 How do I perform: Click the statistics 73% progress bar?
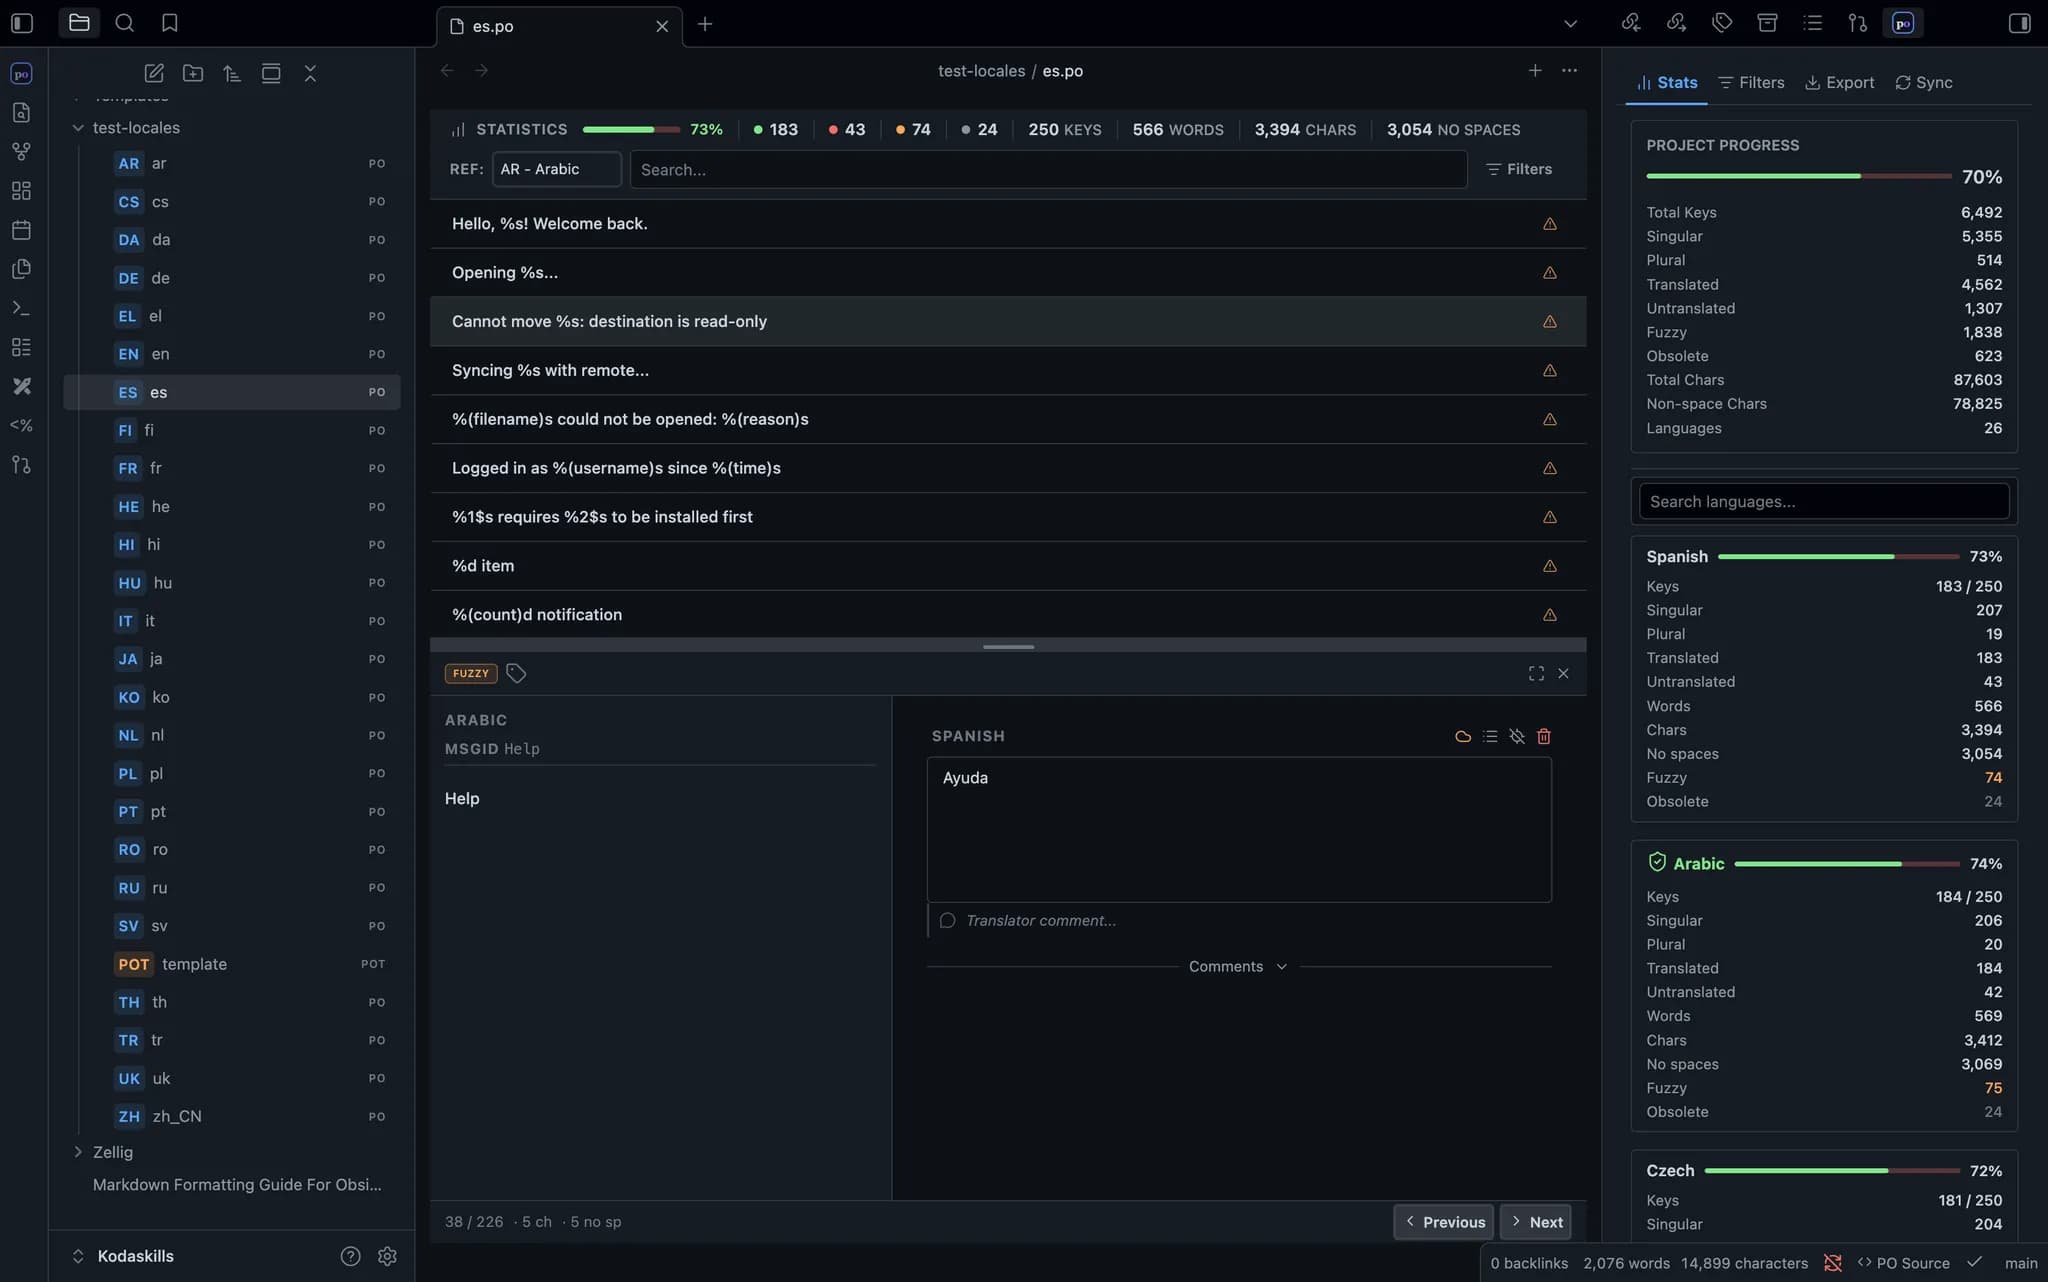631,129
